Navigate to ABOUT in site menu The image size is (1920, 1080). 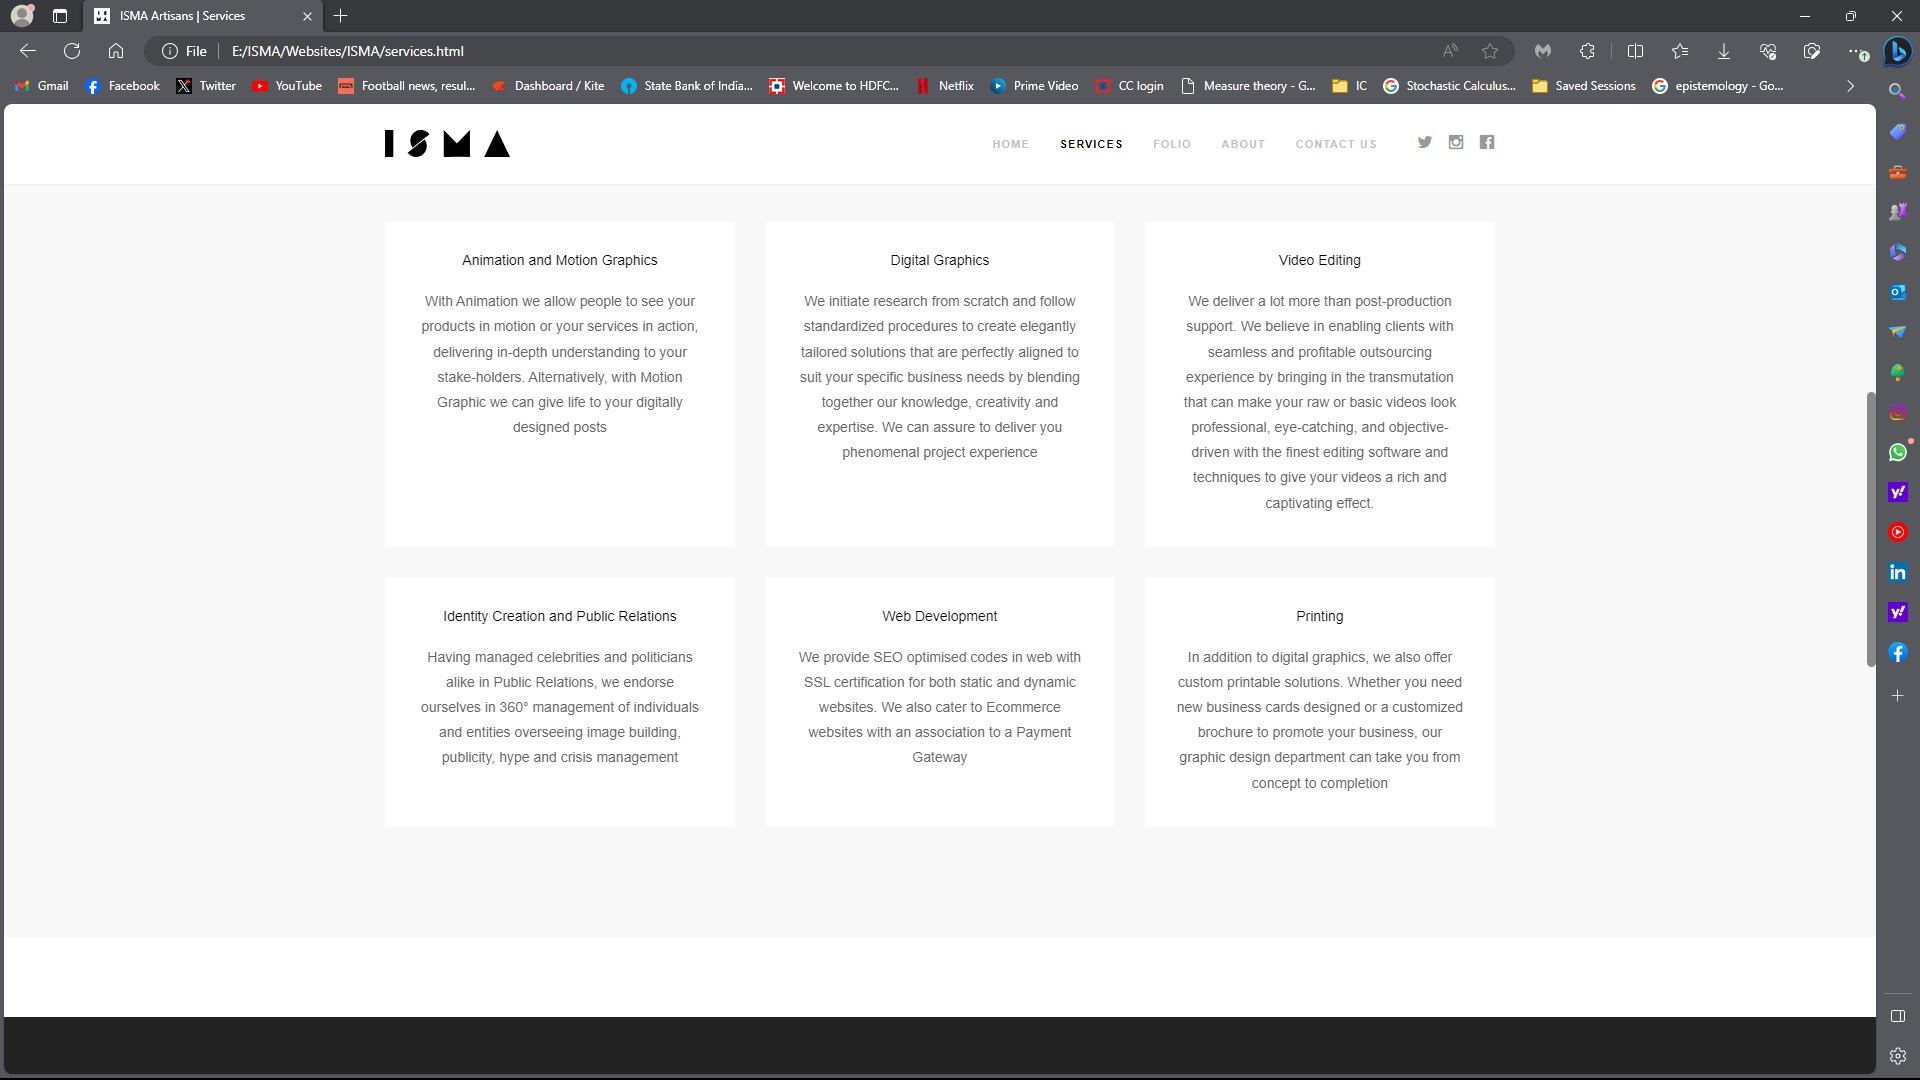tap(1242, 144)
